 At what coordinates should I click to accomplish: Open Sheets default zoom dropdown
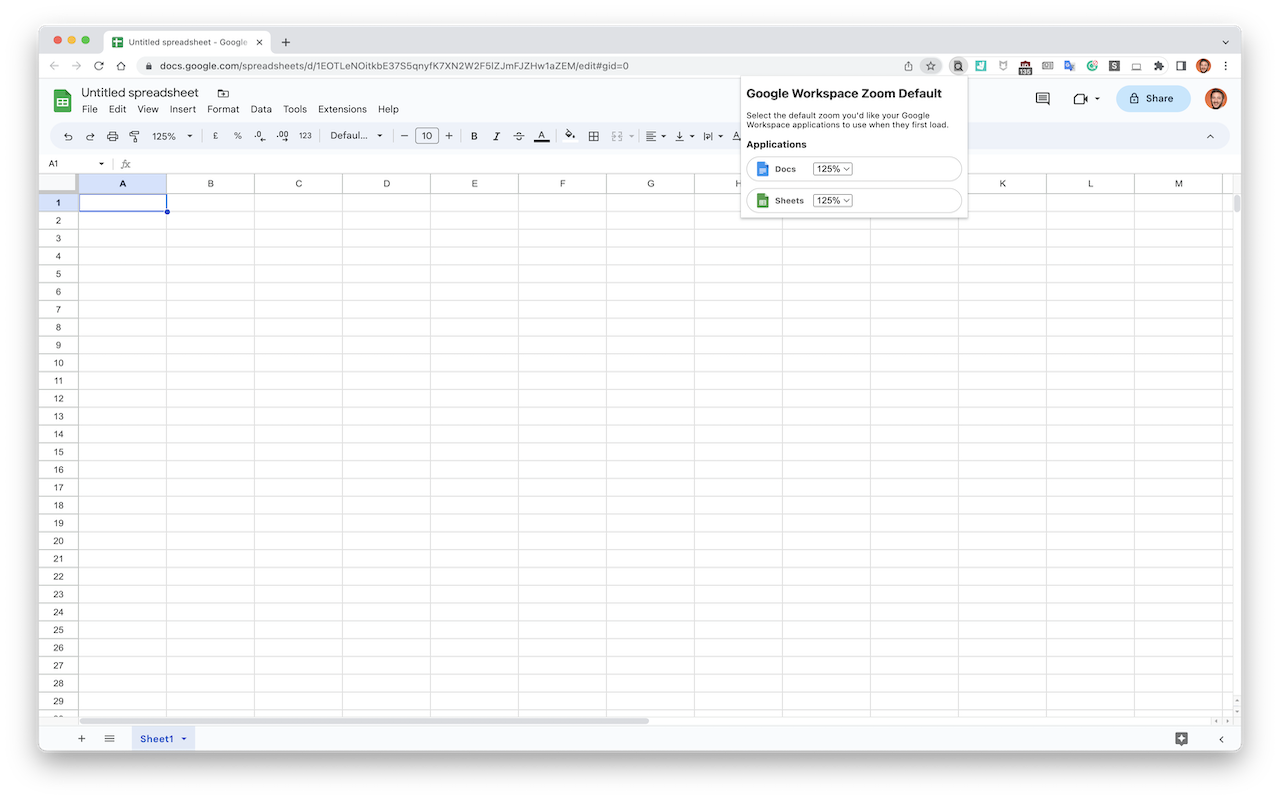(832, 201)
